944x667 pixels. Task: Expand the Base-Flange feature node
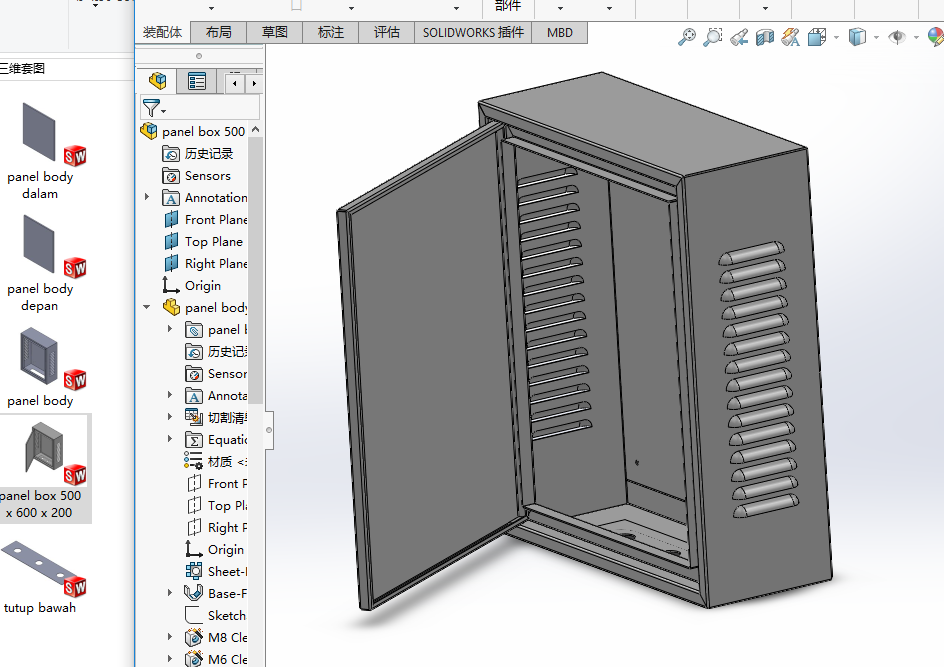tap(170, 594)
